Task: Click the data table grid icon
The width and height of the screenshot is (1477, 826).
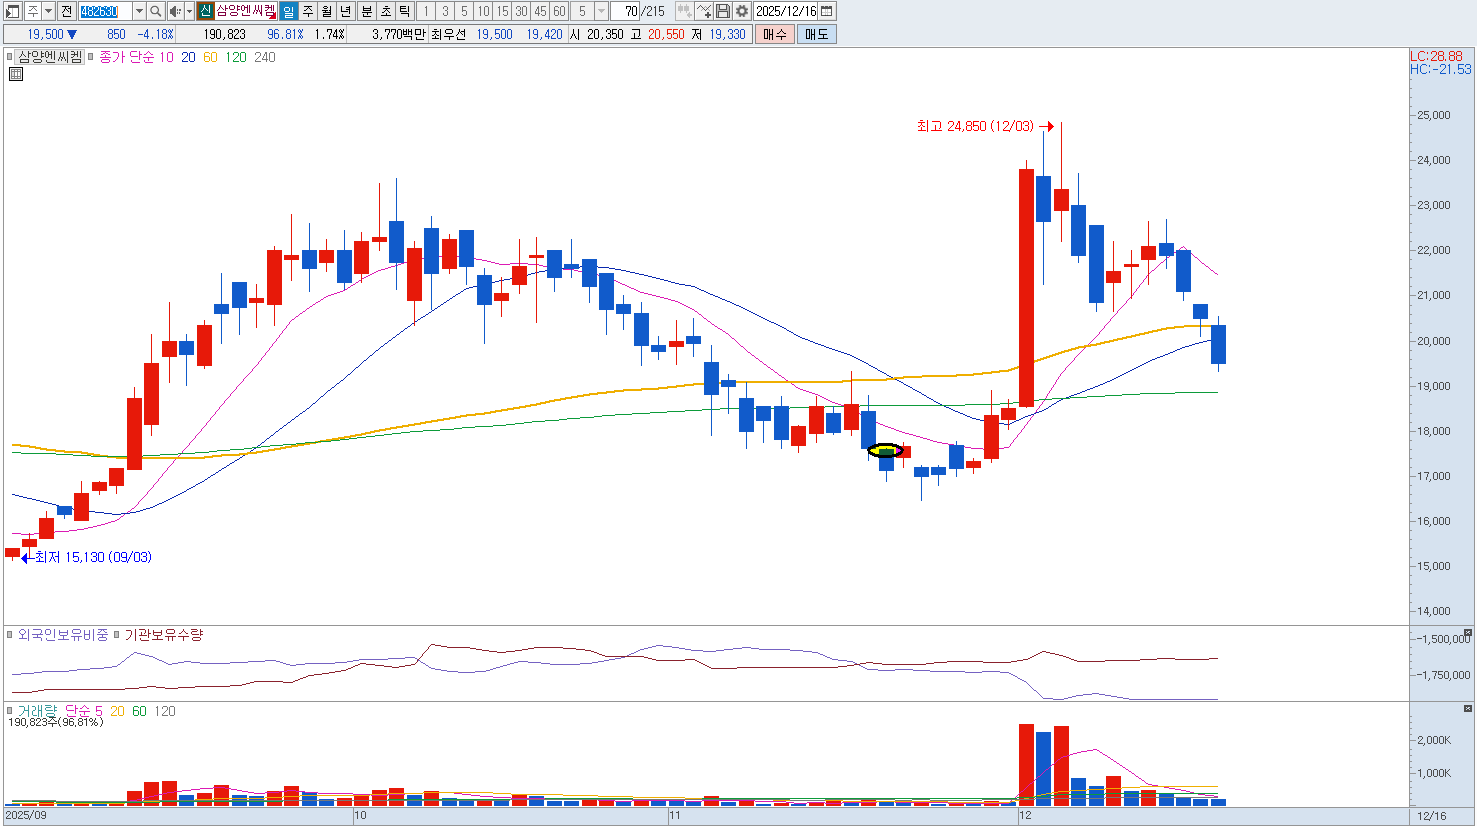Action: [15, 74]
